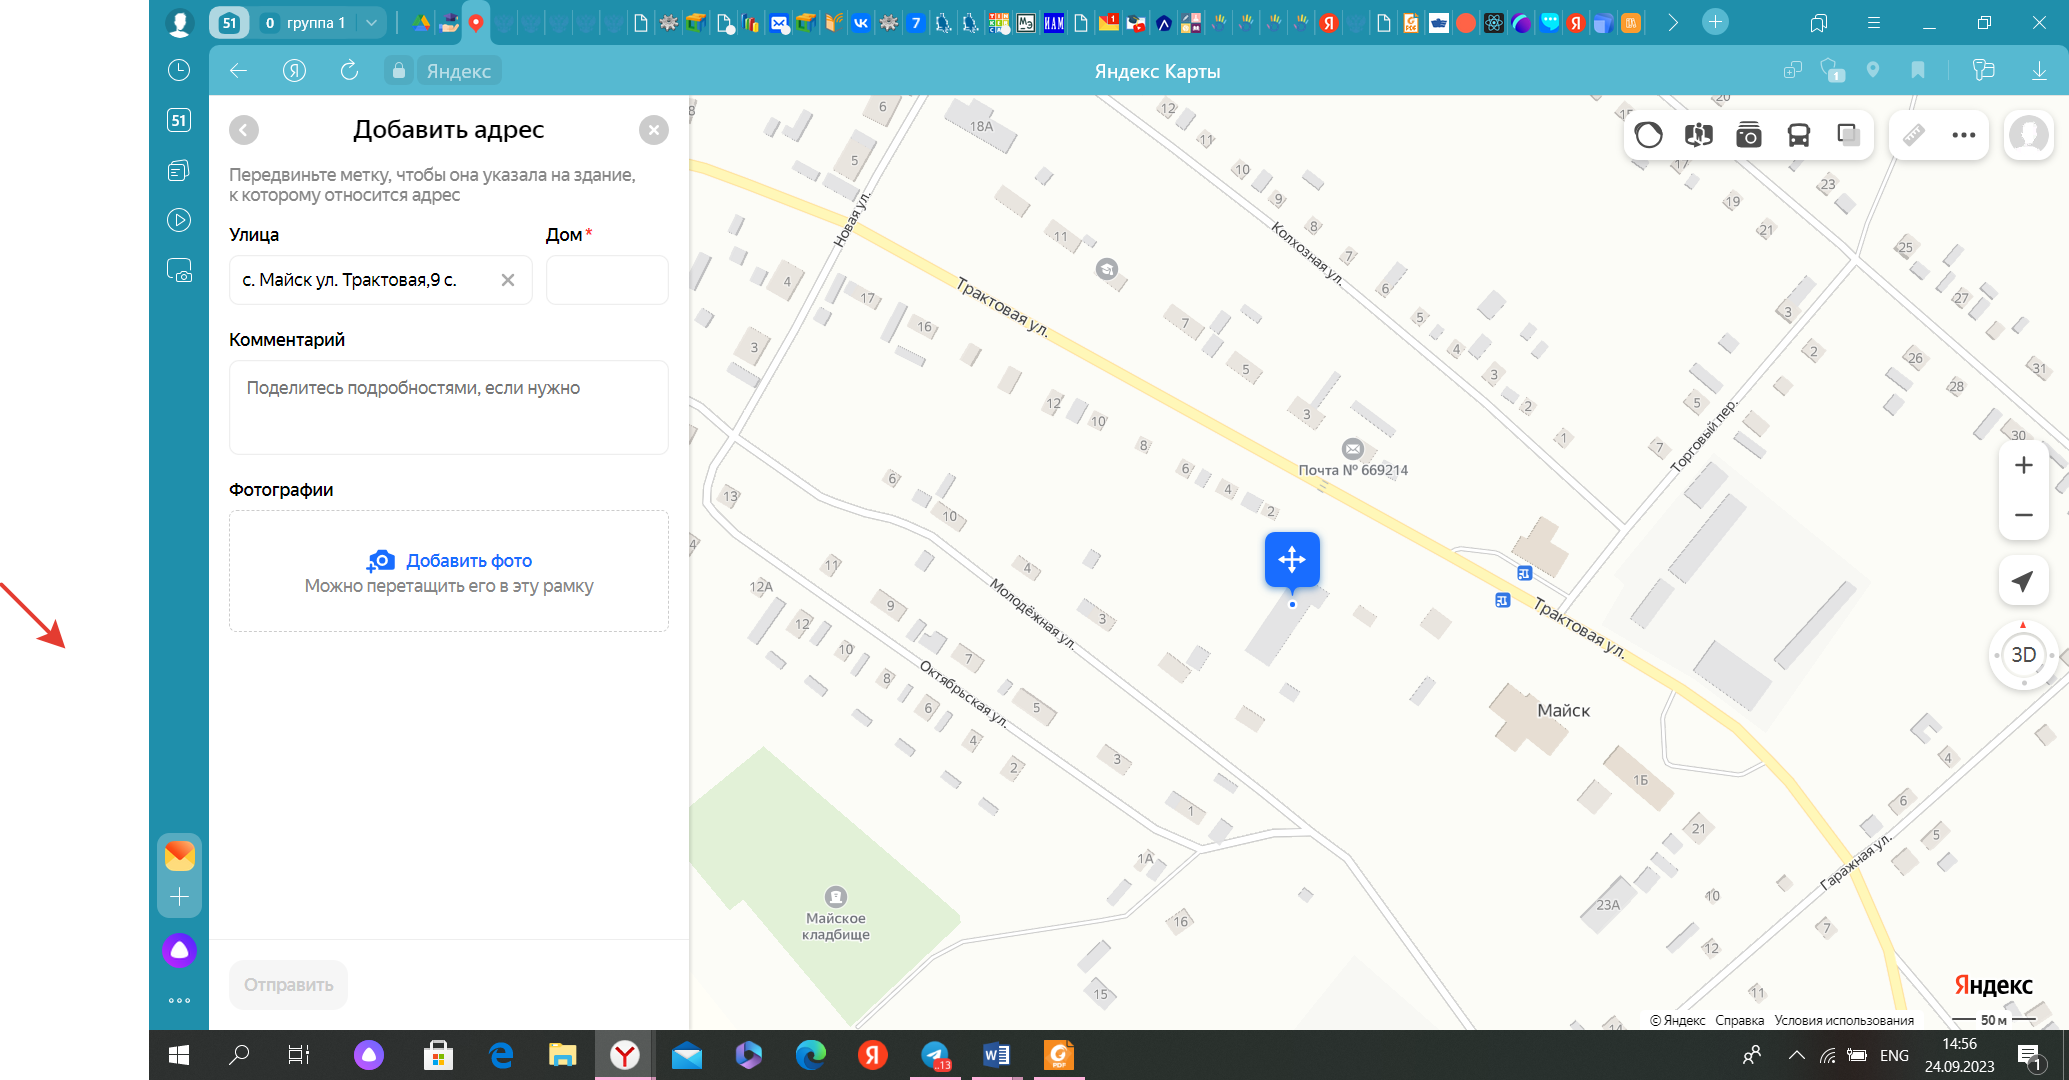Bookmark this page
Viewport: 2069px width, 1080px height.
pyautogui.click(x=1918, y=70)
